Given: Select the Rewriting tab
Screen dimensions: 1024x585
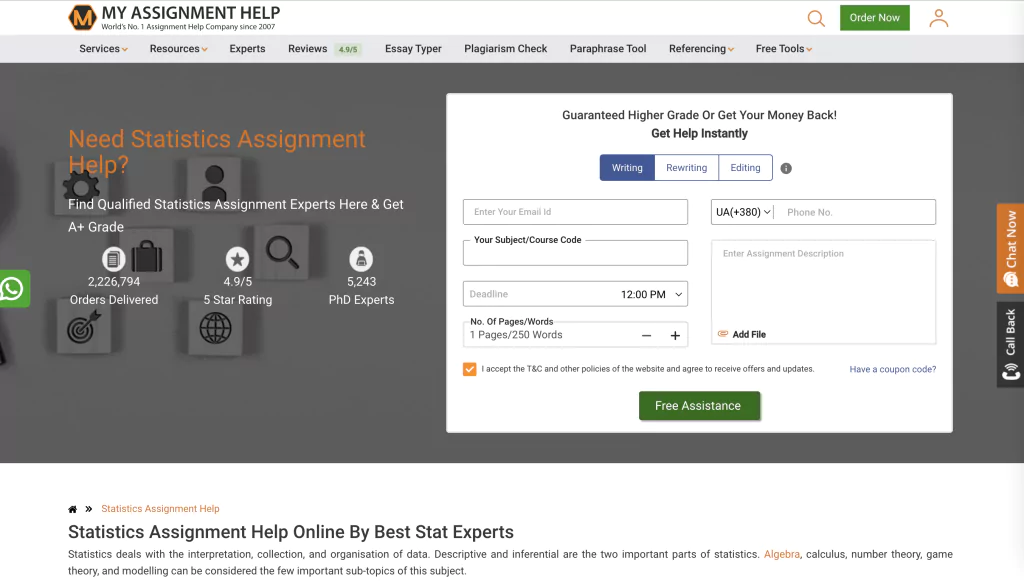Looking at the screenshot, I should (x=686, y=168).
